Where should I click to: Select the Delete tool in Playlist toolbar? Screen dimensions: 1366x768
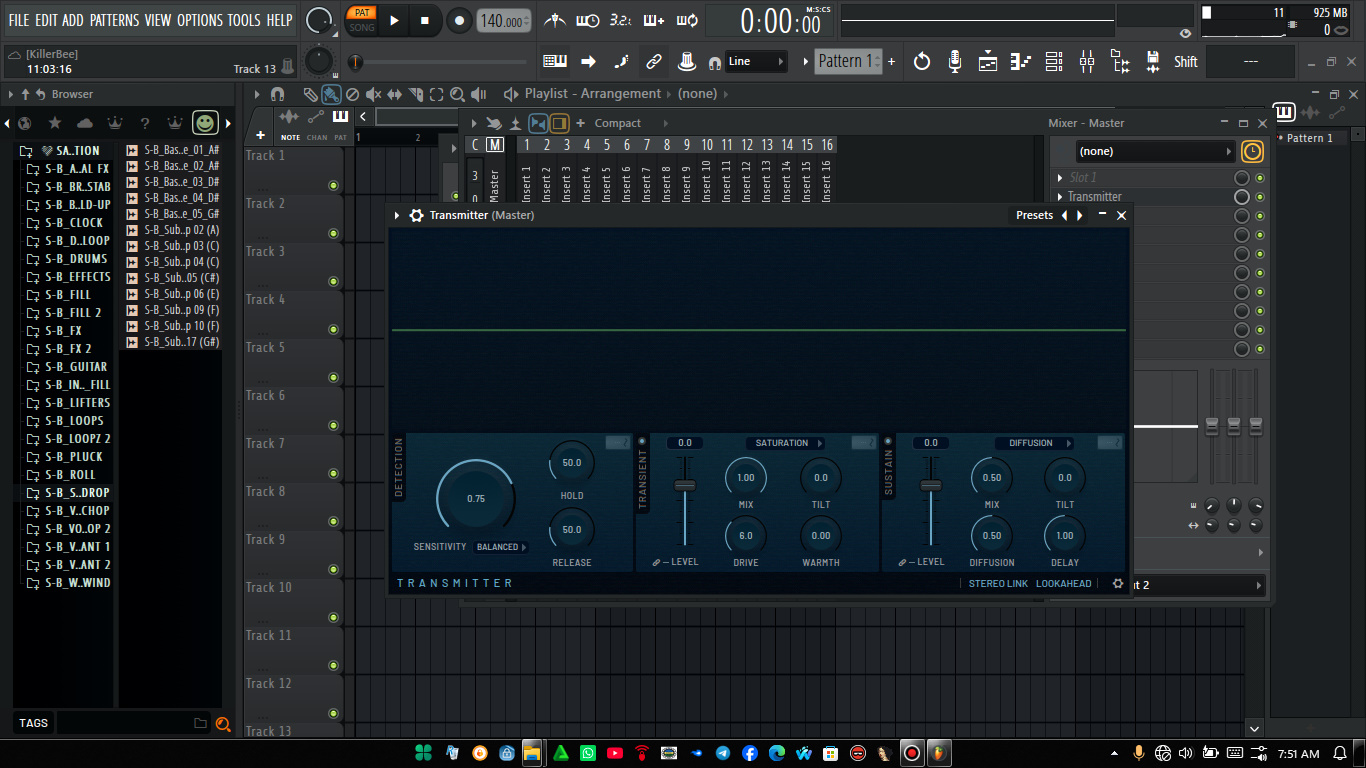click(352, 95)
